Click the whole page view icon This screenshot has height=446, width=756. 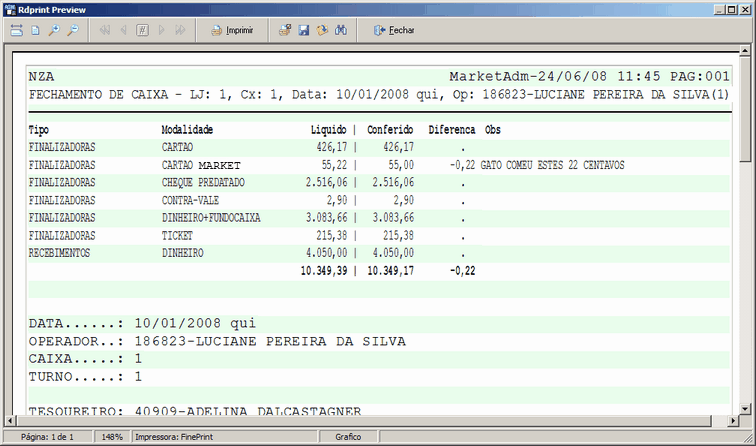35,30
